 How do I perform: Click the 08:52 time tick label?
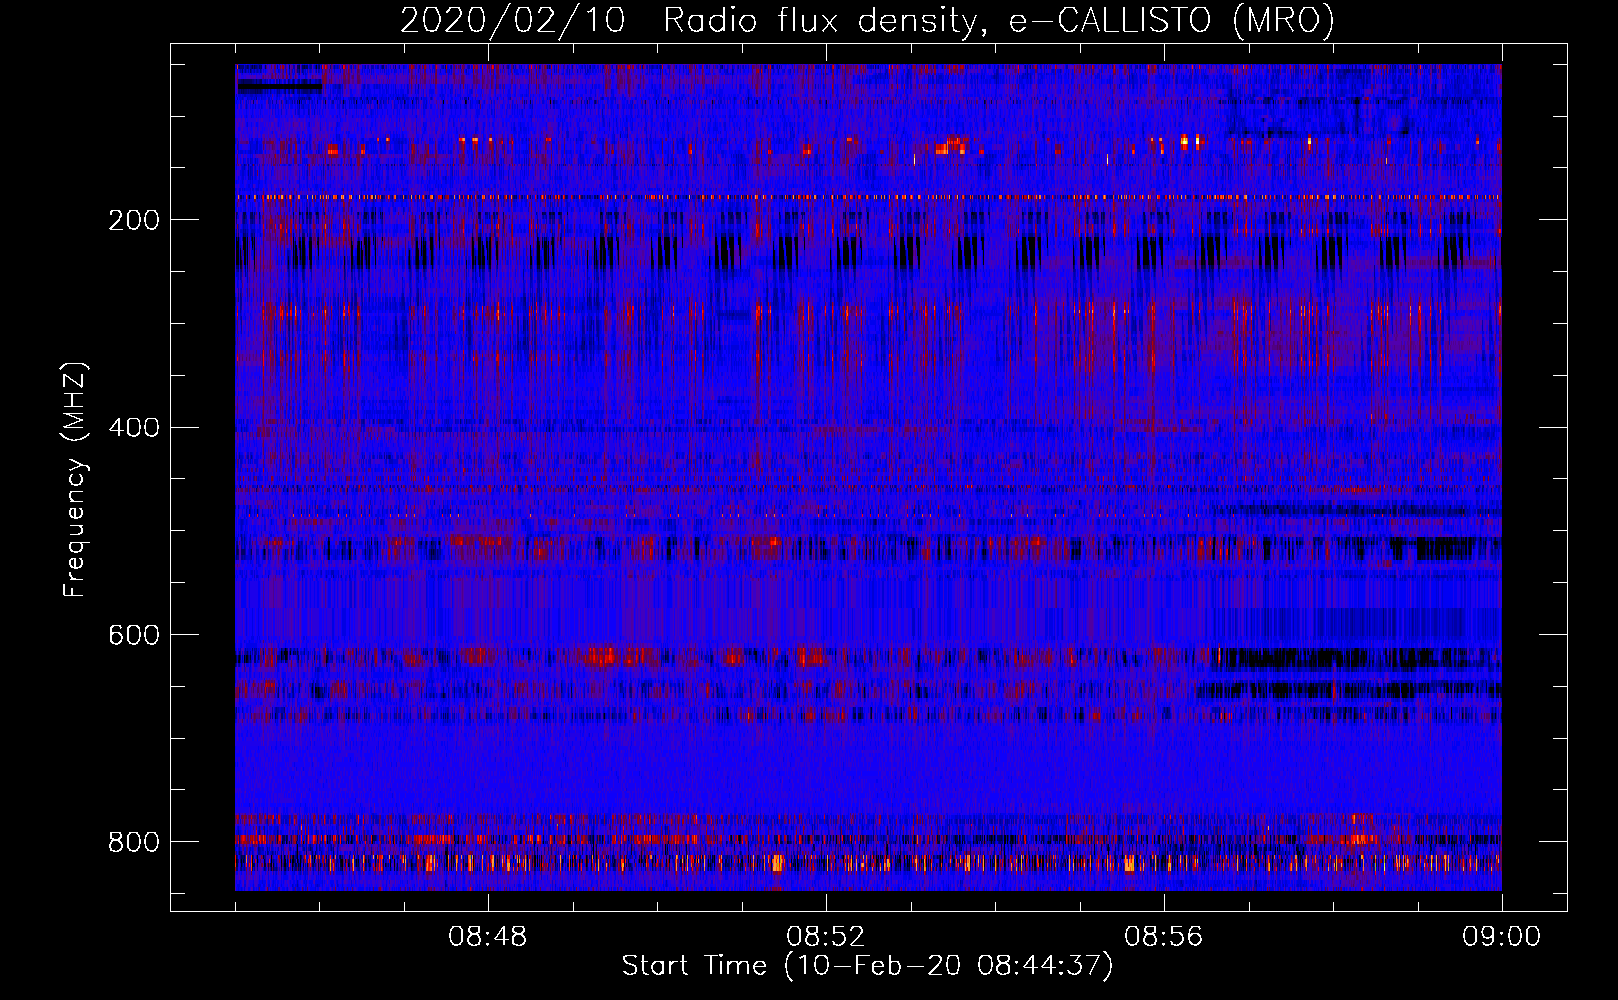pos(825,937)
